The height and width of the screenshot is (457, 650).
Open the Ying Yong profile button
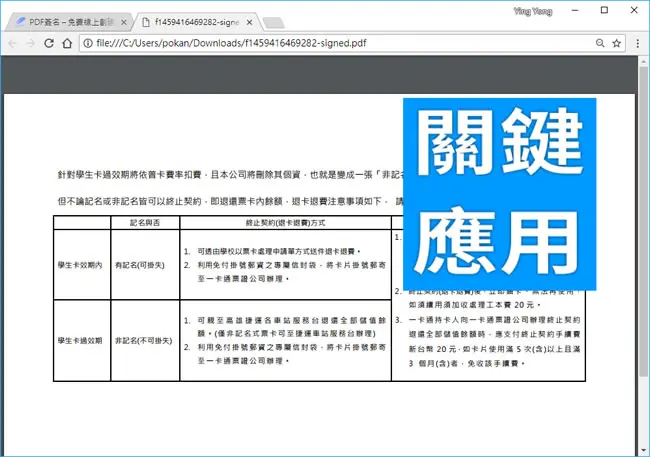[x=533, y=11]
